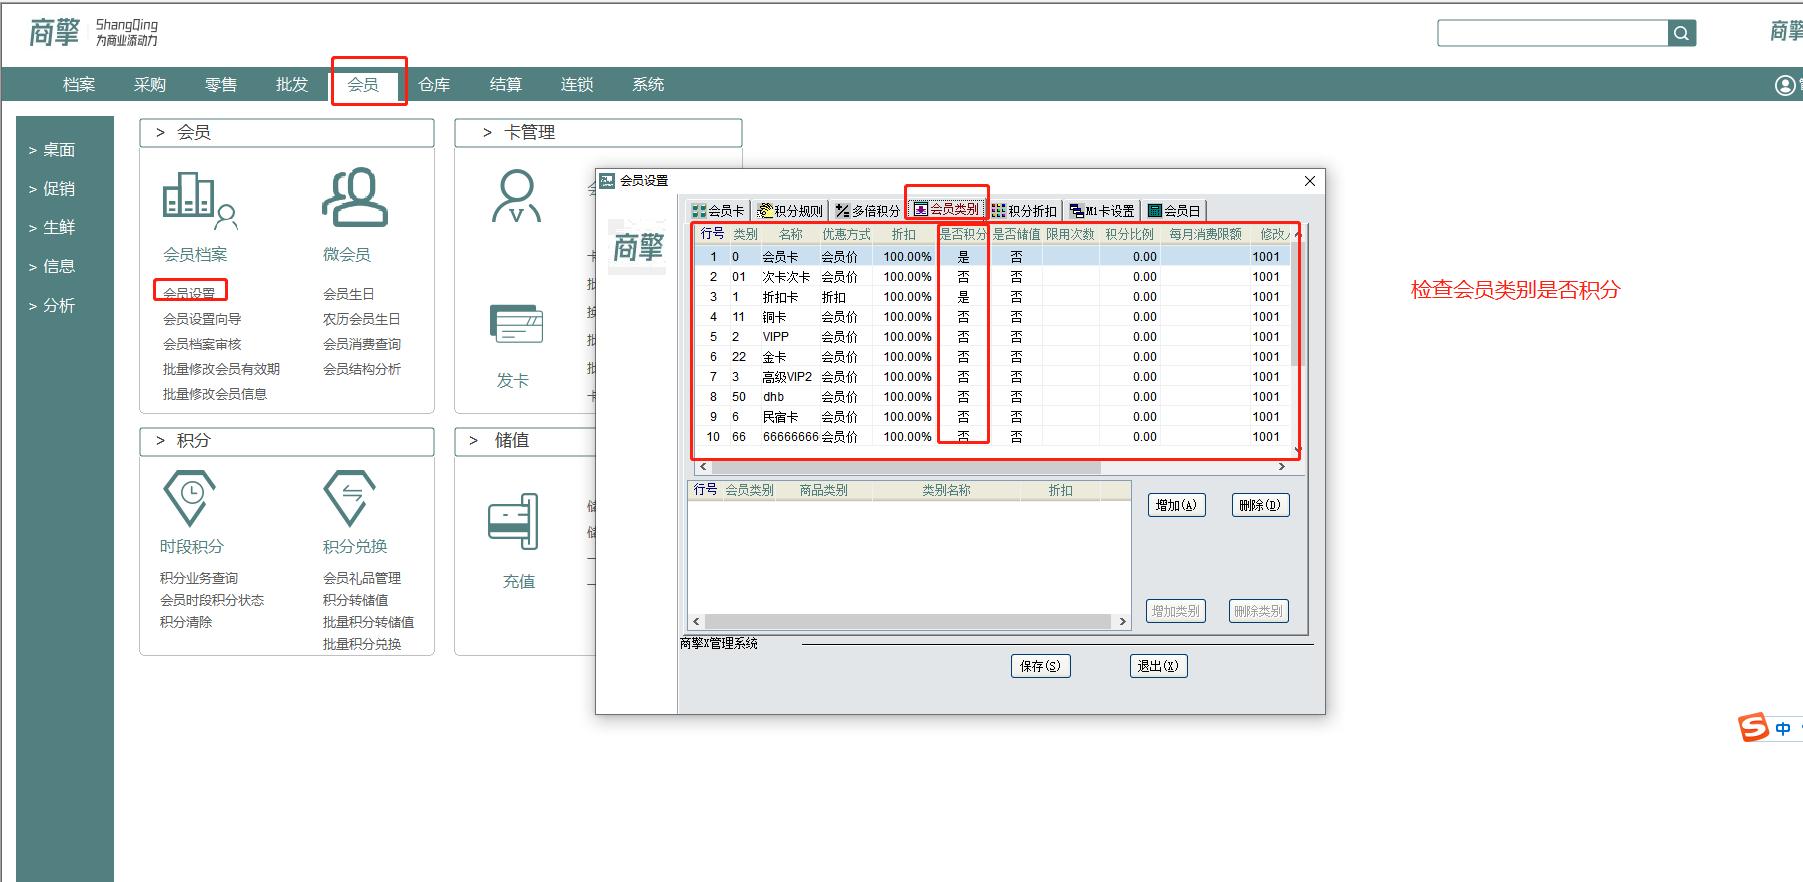This screenshot has width=1803, height=882.
Task: Open the 连锁 menu
Action: tap(577, 85)
